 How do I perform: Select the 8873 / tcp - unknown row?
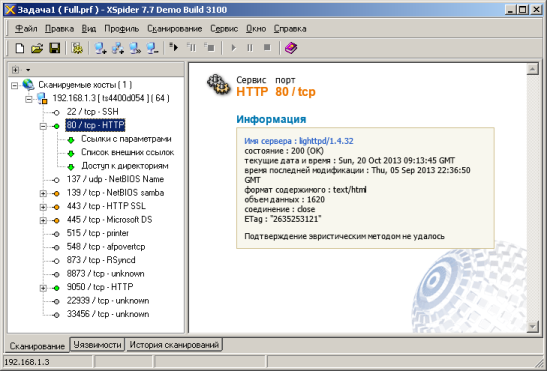105,273
